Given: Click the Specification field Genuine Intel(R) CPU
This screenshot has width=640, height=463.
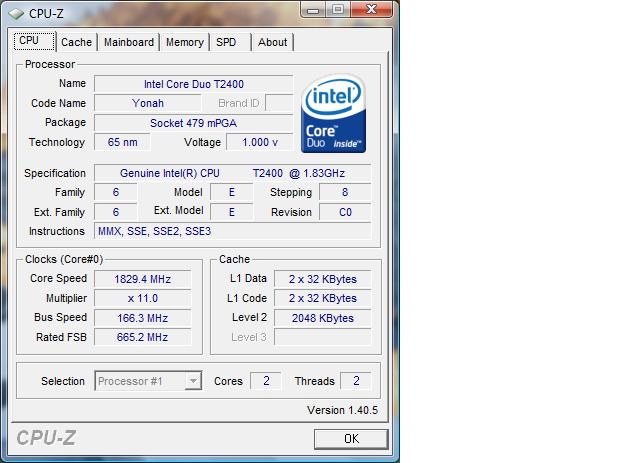Looking at the screenshot, I should [x=233, y=173].
